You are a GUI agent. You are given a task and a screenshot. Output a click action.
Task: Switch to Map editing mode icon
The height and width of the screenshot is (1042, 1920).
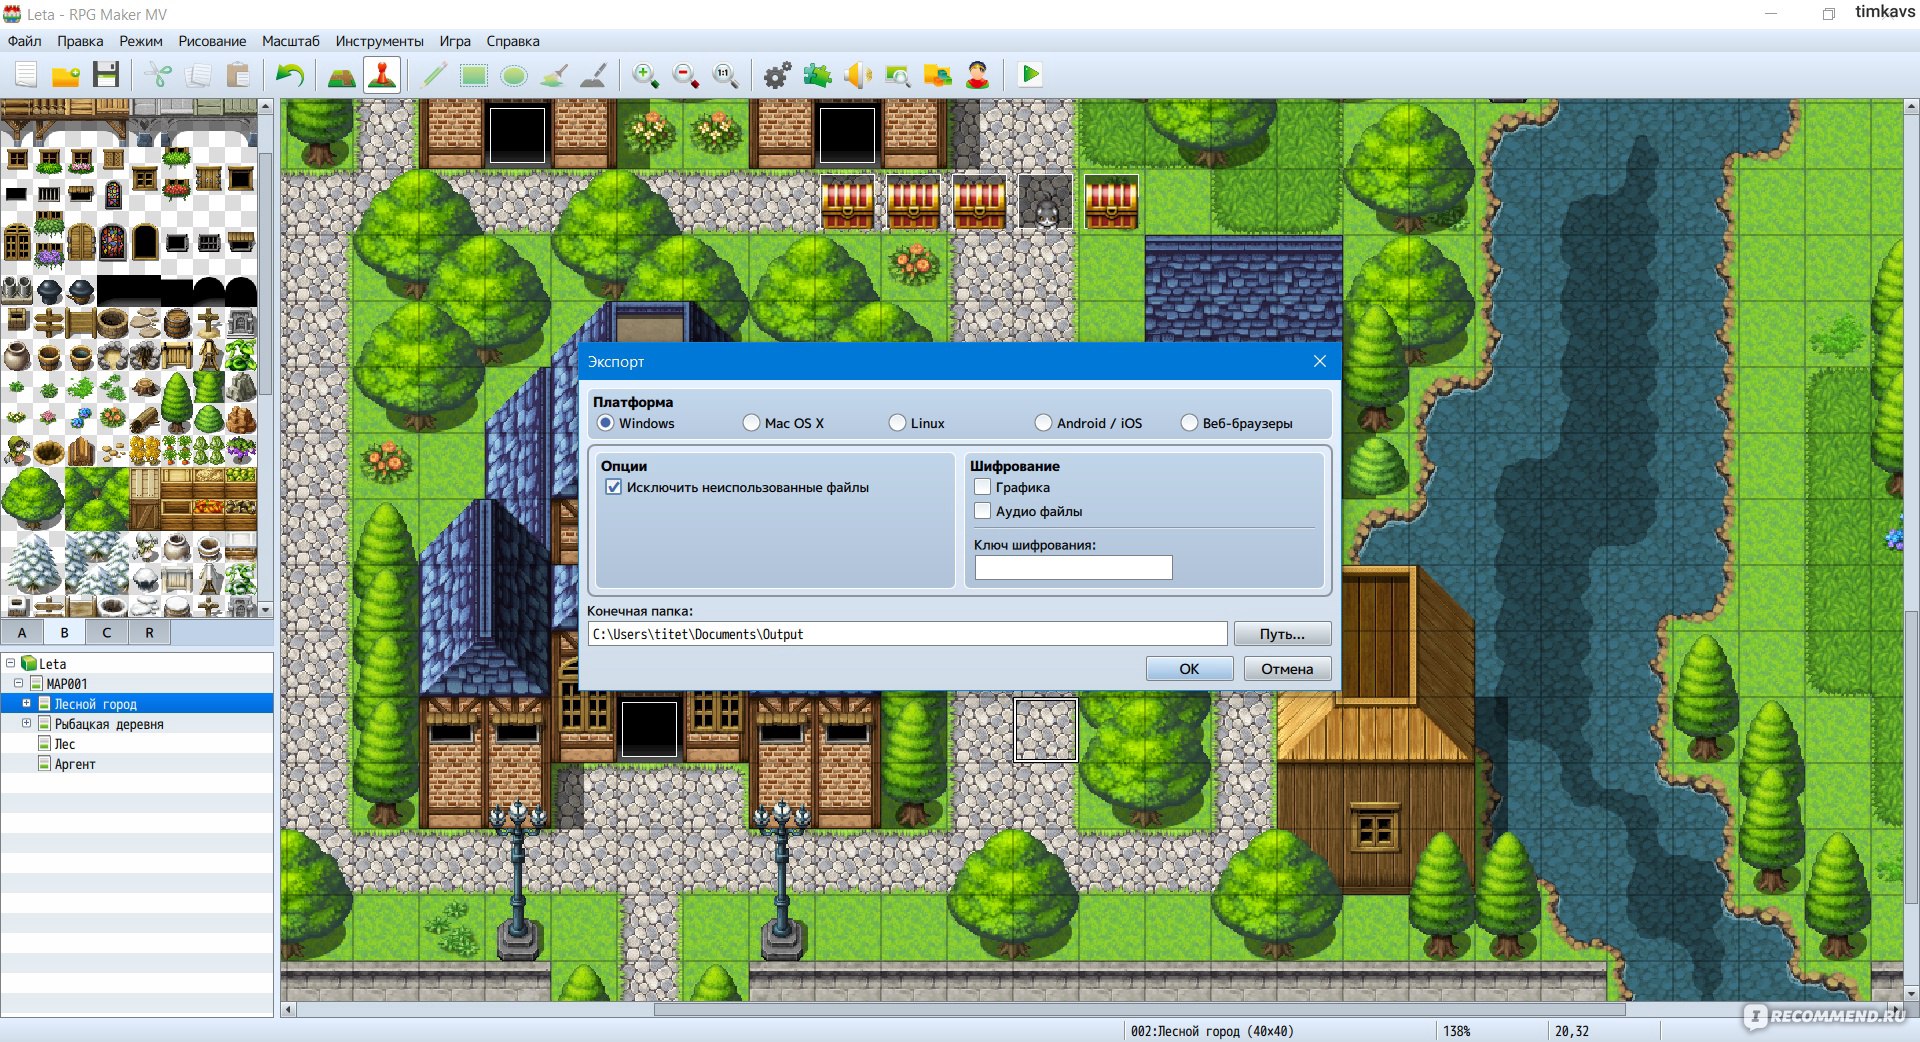click(342, 75)
